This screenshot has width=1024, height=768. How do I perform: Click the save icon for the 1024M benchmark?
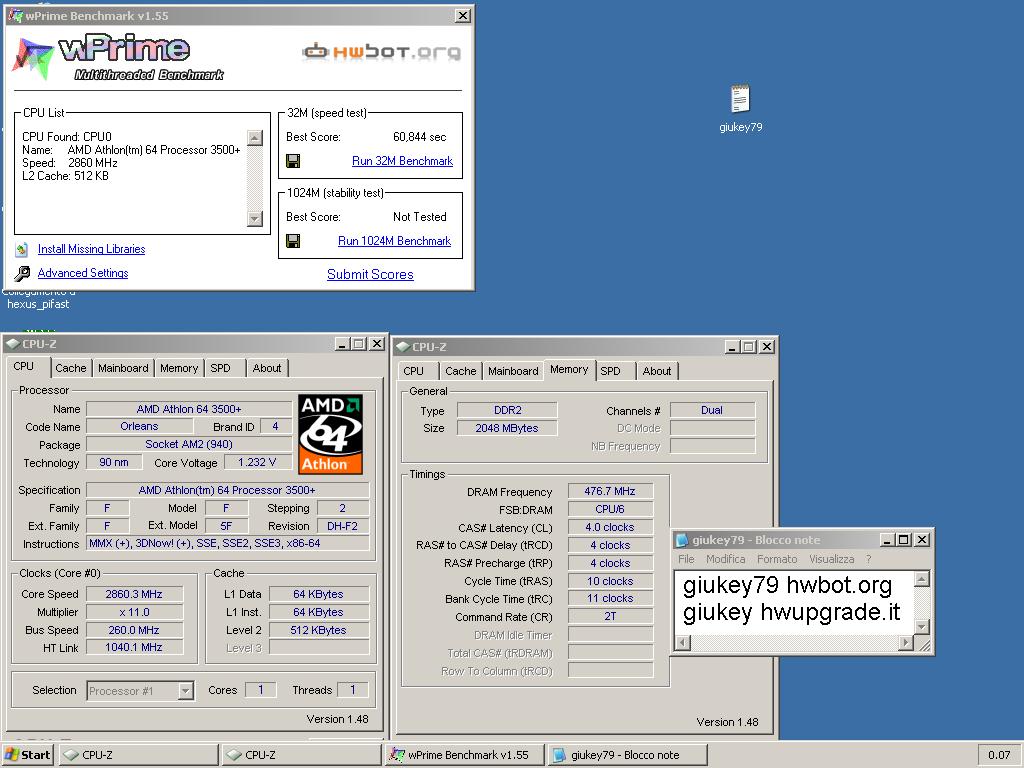coord(293,241)
